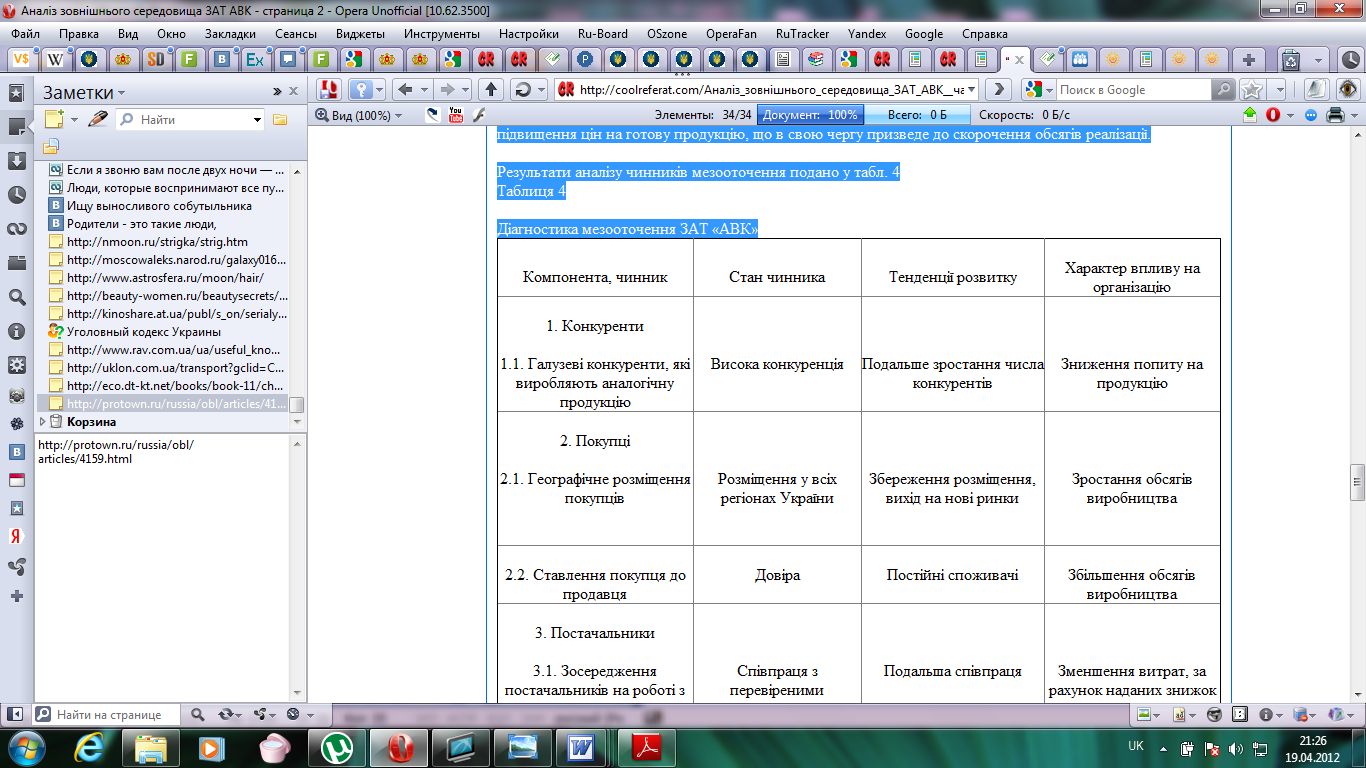Open Links panel in left sidebar
Image resolution: width=1366 pixels, height=768 pixels.
point(17,229)
